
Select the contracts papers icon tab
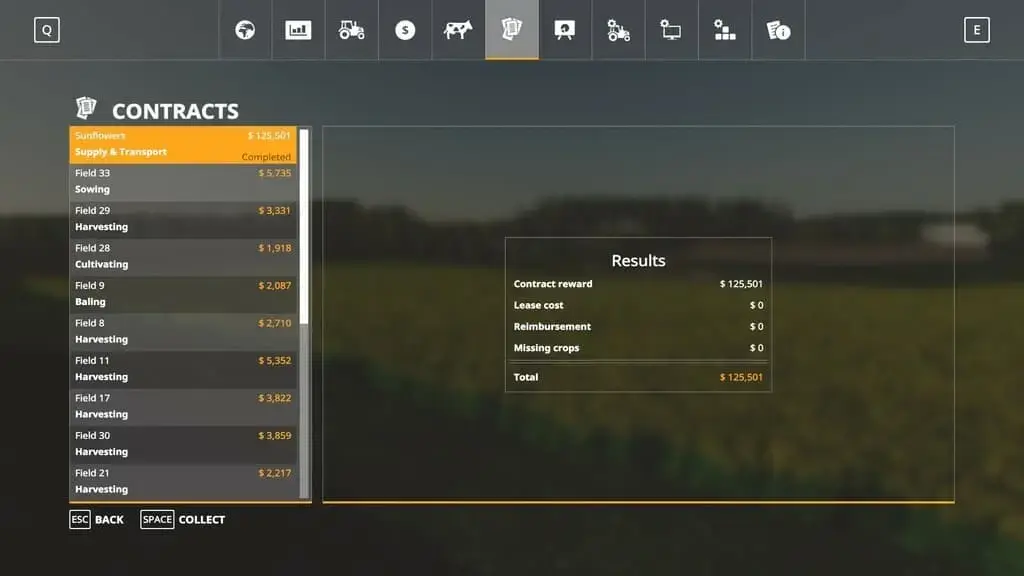pos(512,30)
